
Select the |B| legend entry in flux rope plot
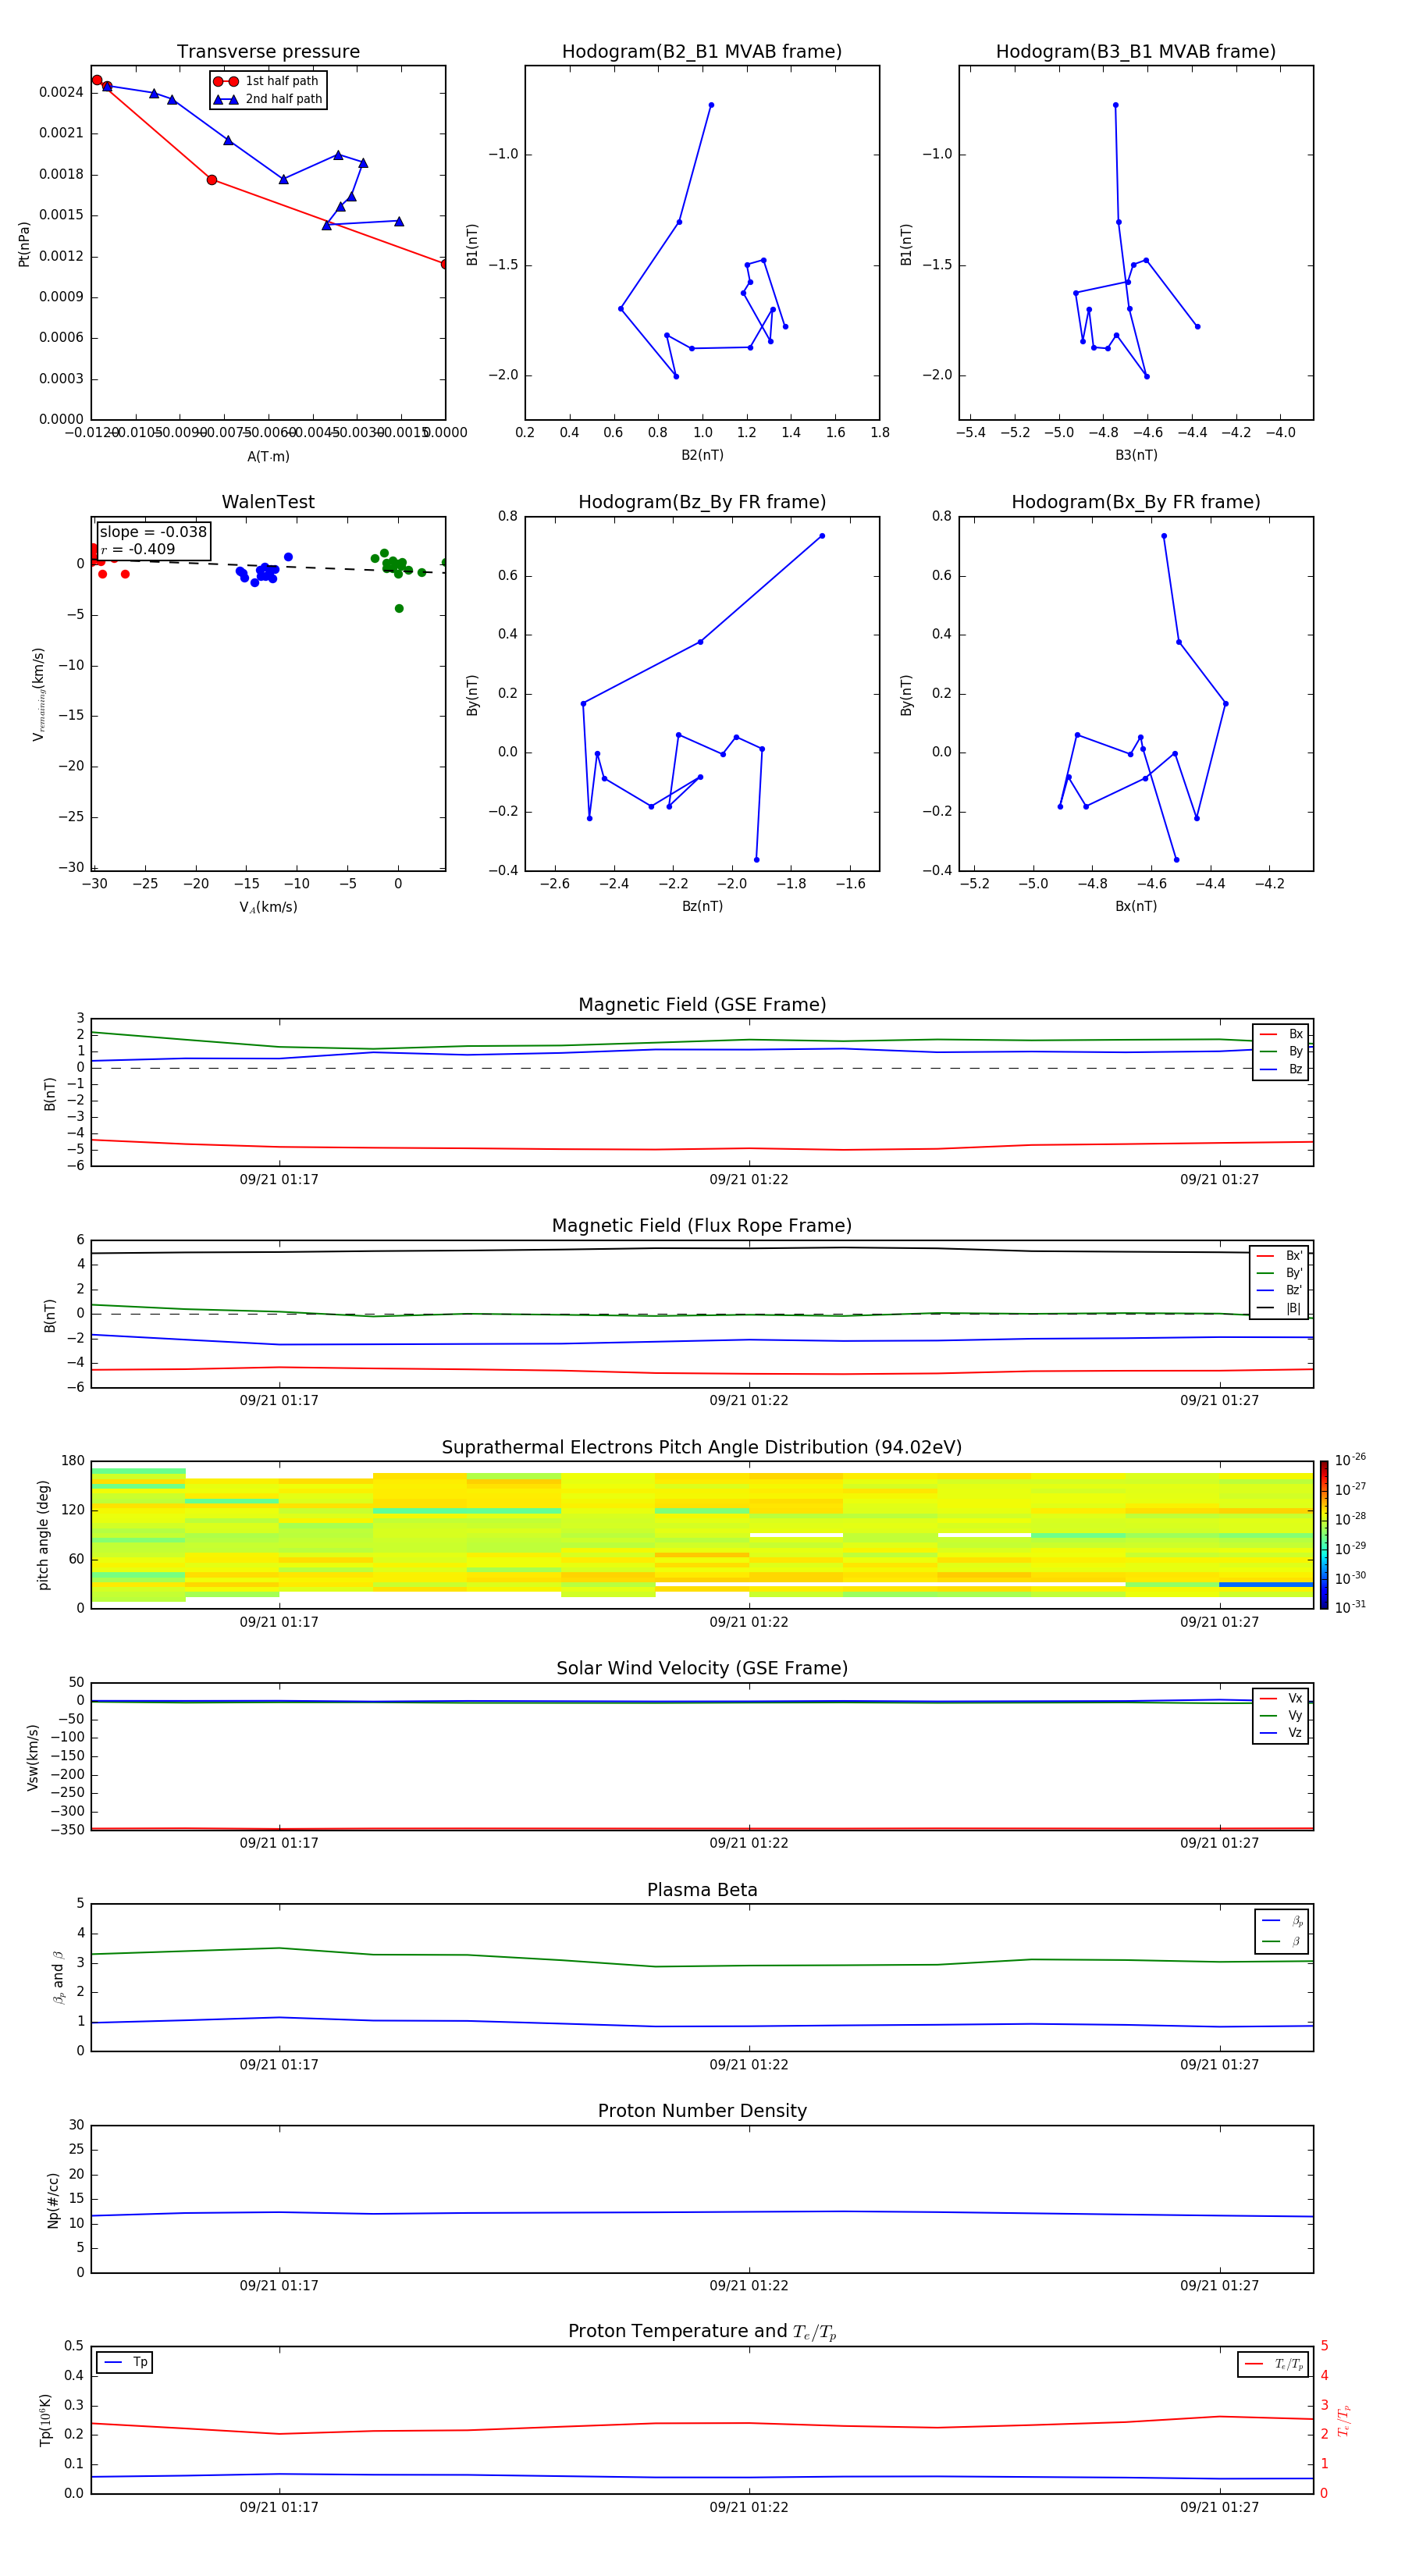click(1280, 1308)
